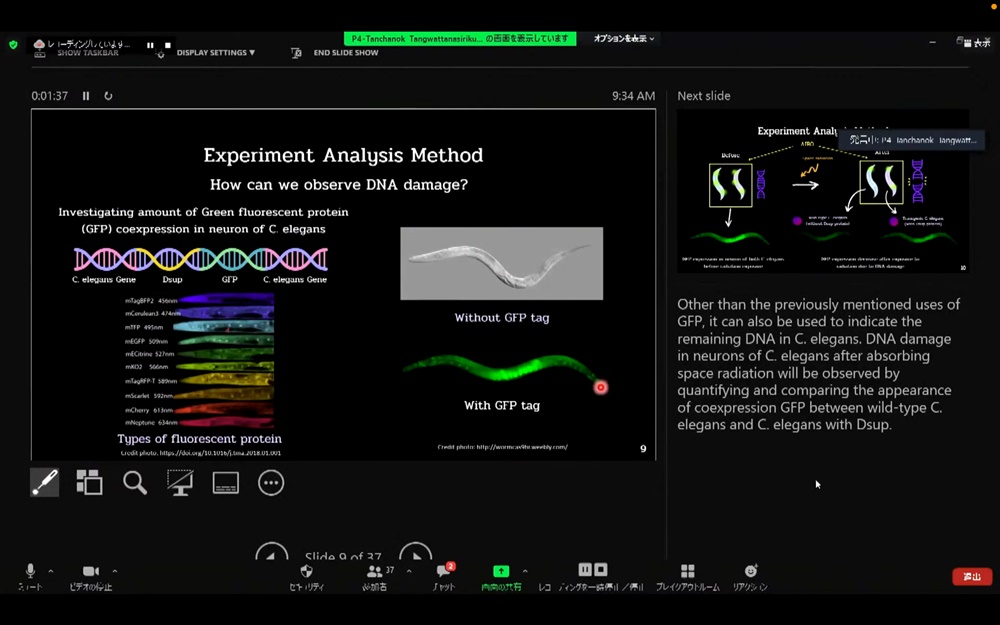Image resolution: width=1000 pixels, height=625 pixels.
Task: Click the next slide preview thumbnail
Action: pyautogui.click(x=822, y=191)
